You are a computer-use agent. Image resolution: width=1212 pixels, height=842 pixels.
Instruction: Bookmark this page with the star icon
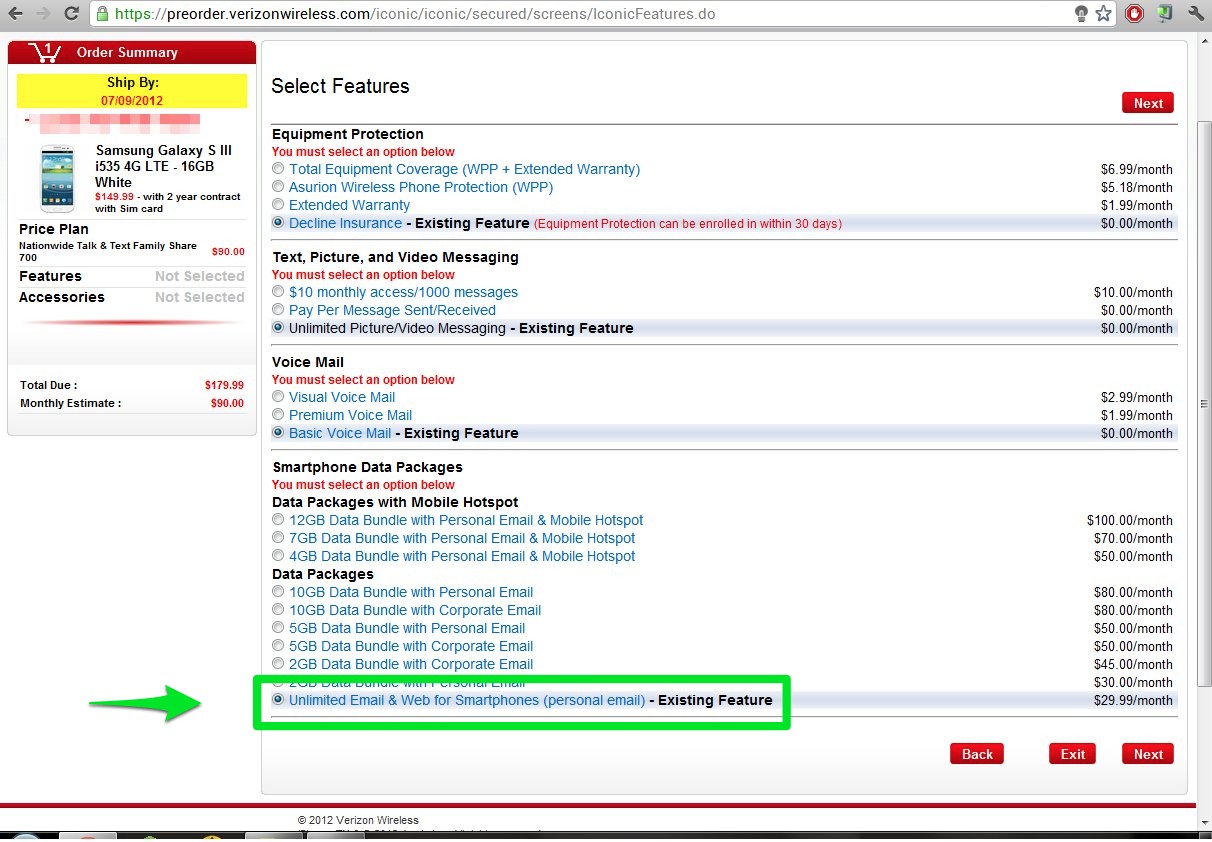point(1103,14)
